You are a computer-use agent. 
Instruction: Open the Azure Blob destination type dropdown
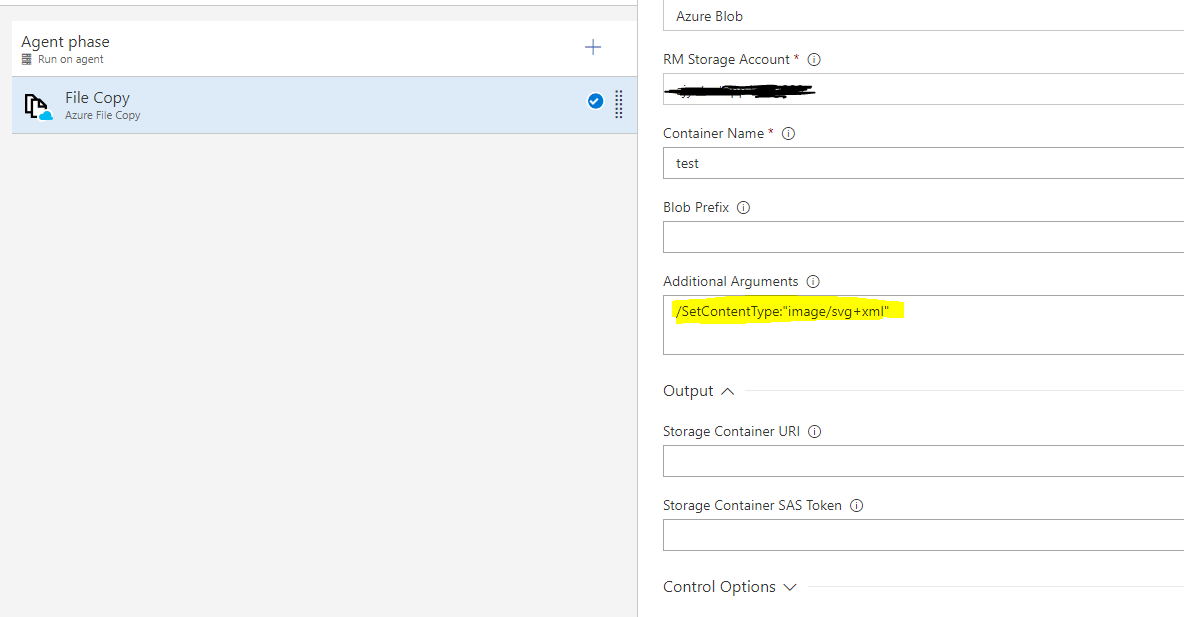coord(923,16)
